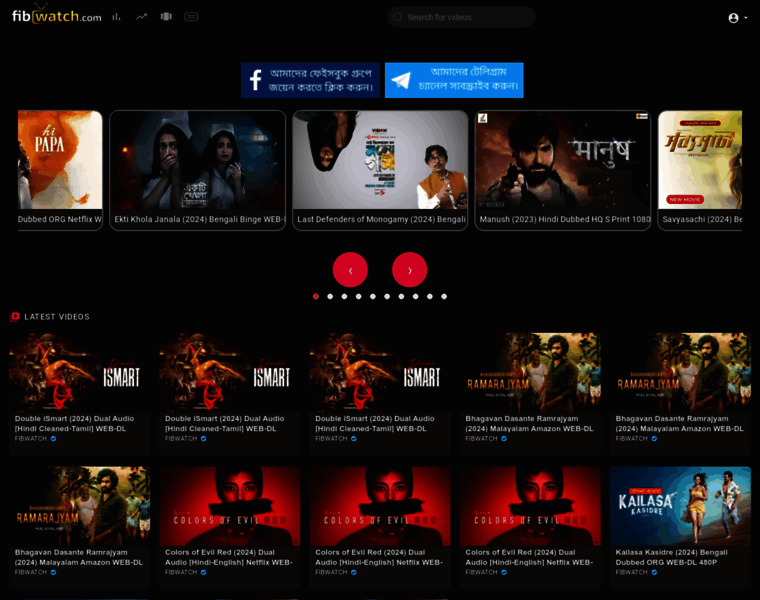The image size is (760, 600).
Task: Click the red play icon beside Latest Videos
Action: [x=15, y=316]
